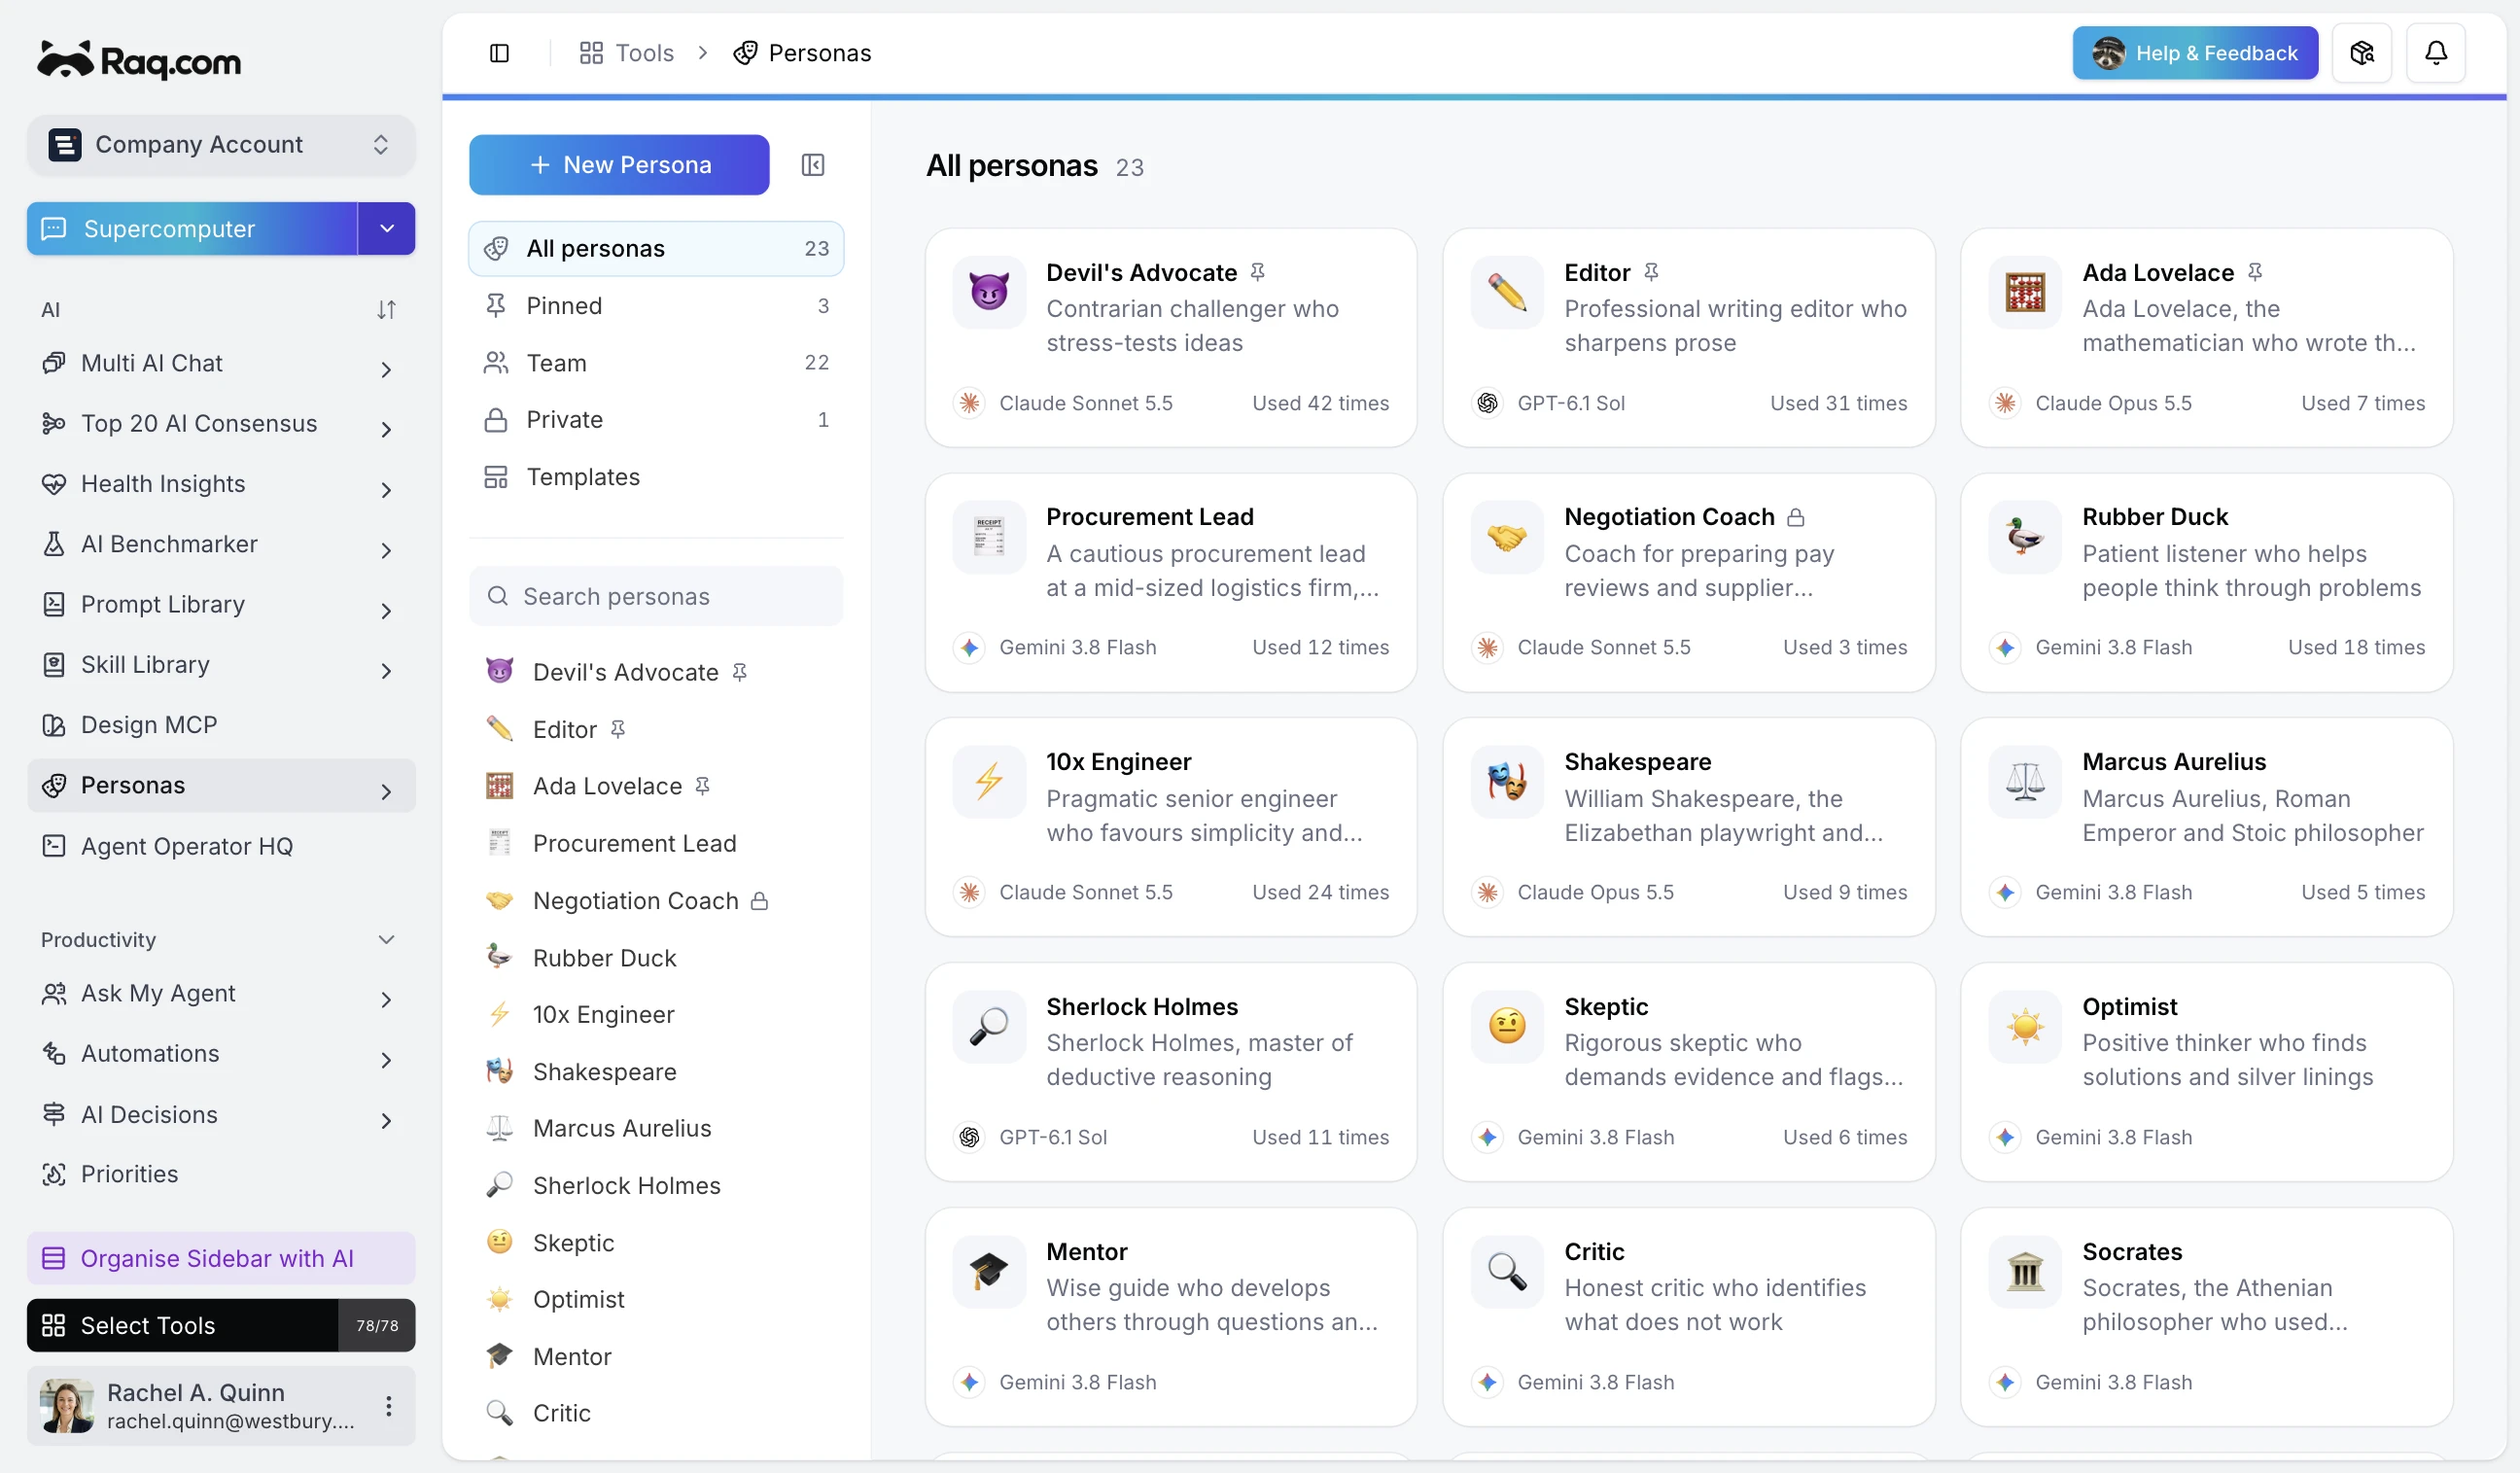Click the Editor card pencil icon
Viewport: 2520px width, 1473px height.
point(1507,292)
